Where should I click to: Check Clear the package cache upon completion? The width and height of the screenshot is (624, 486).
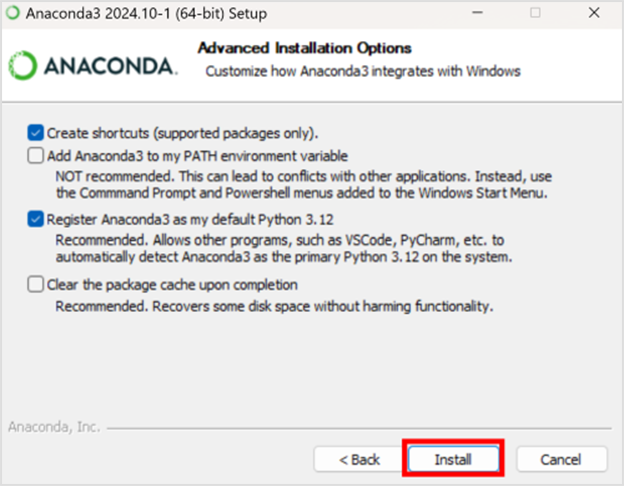pyautogui.click(x=37, y=285)
